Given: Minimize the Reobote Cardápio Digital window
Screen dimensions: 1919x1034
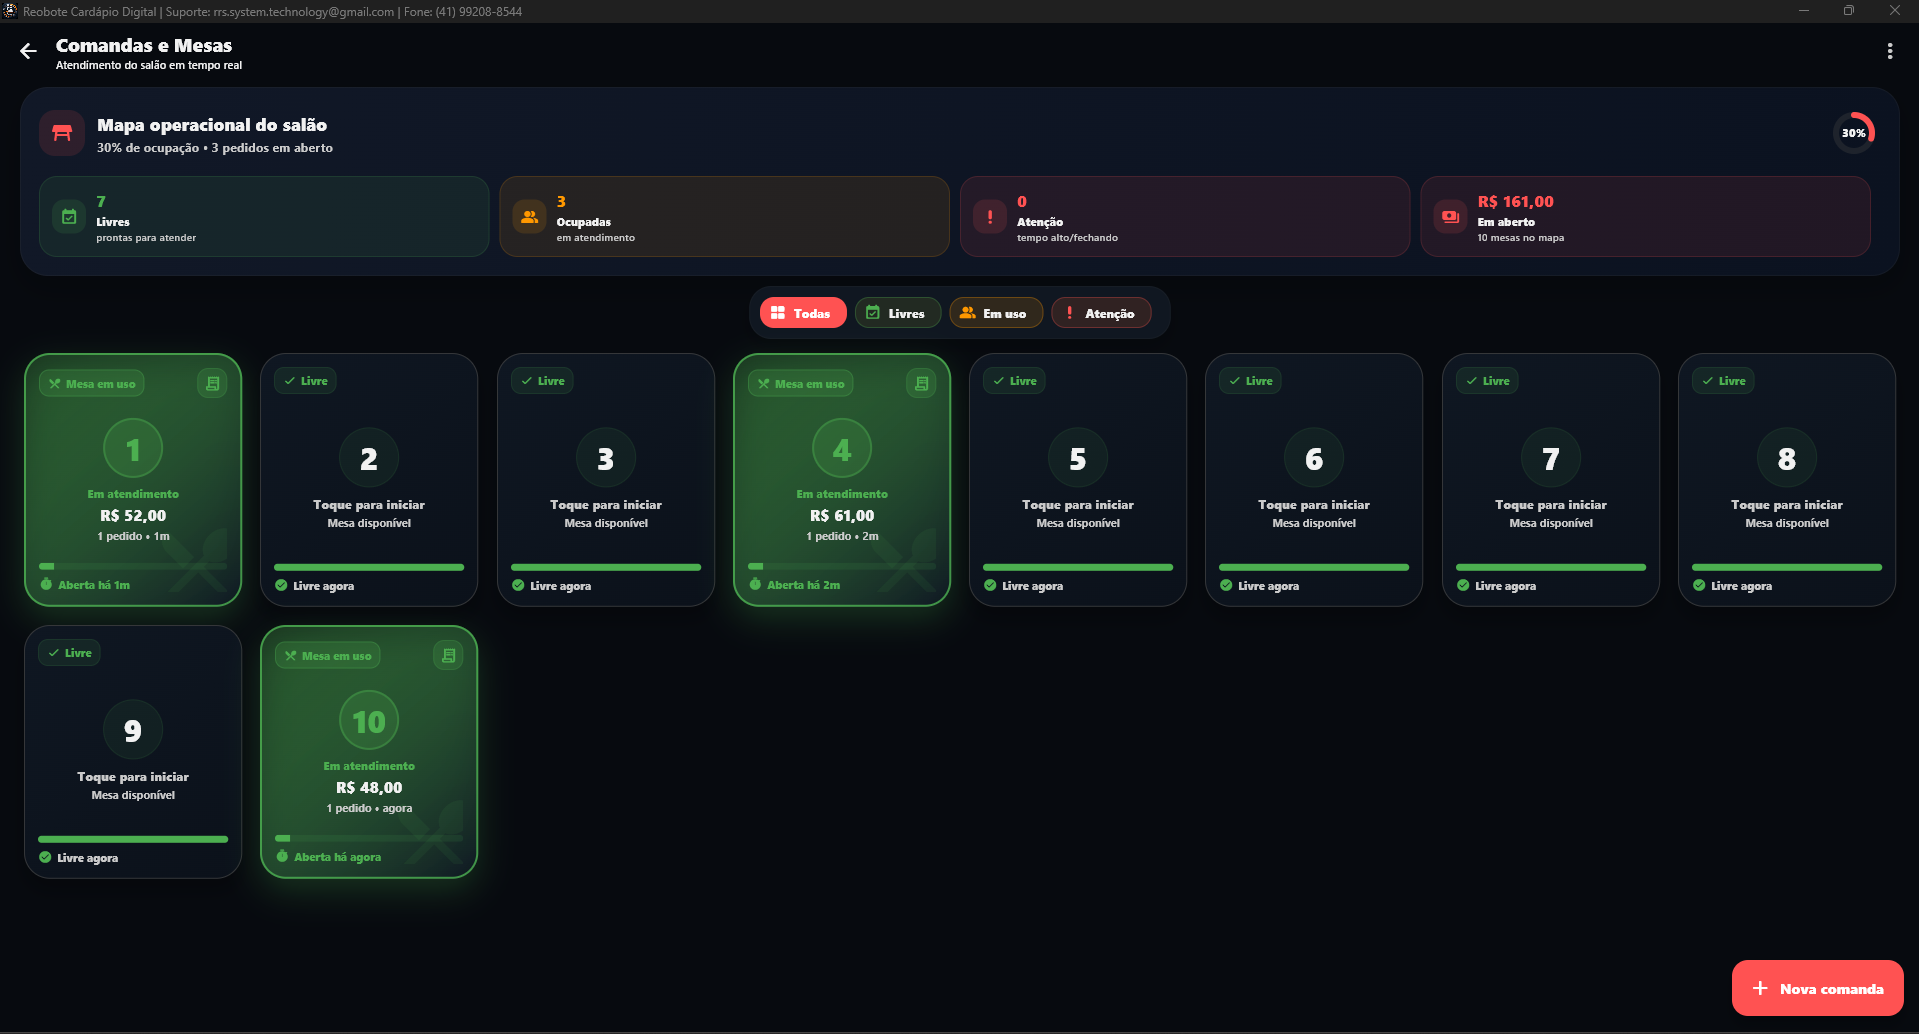Looking at the screenshot, I should [1804, 11].
